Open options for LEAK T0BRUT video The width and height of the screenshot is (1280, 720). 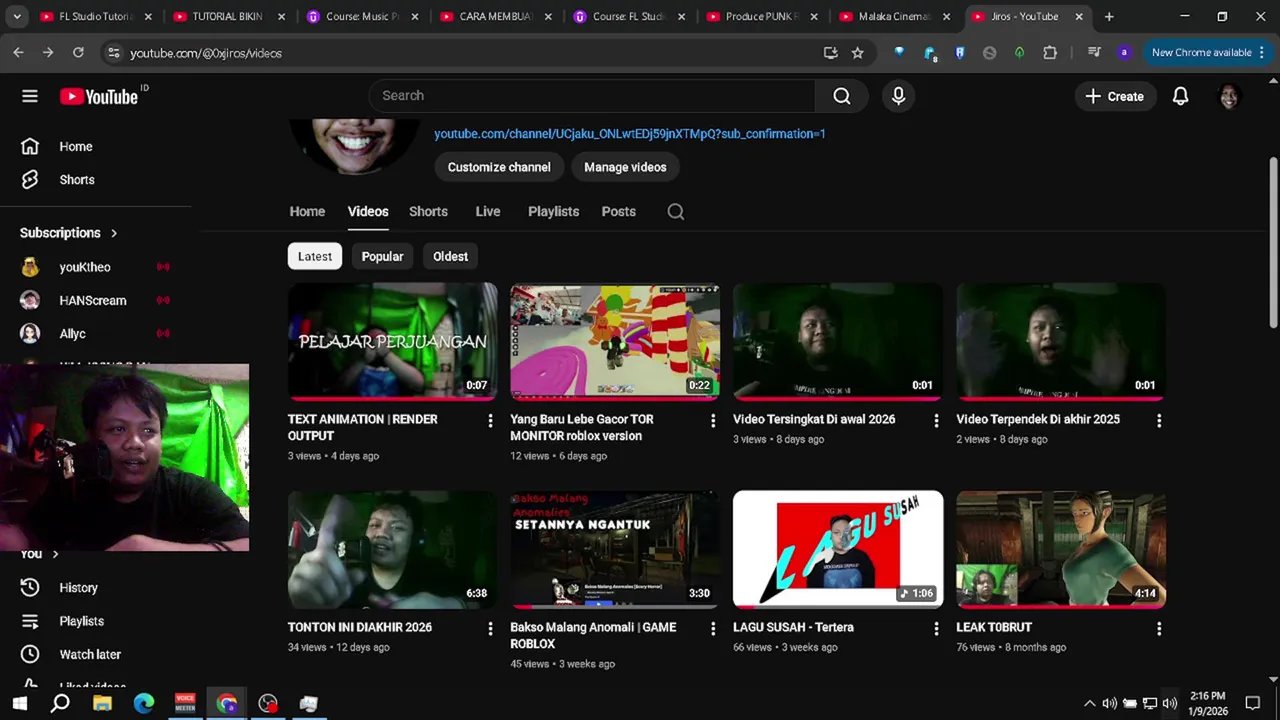tap(1159, 629)
